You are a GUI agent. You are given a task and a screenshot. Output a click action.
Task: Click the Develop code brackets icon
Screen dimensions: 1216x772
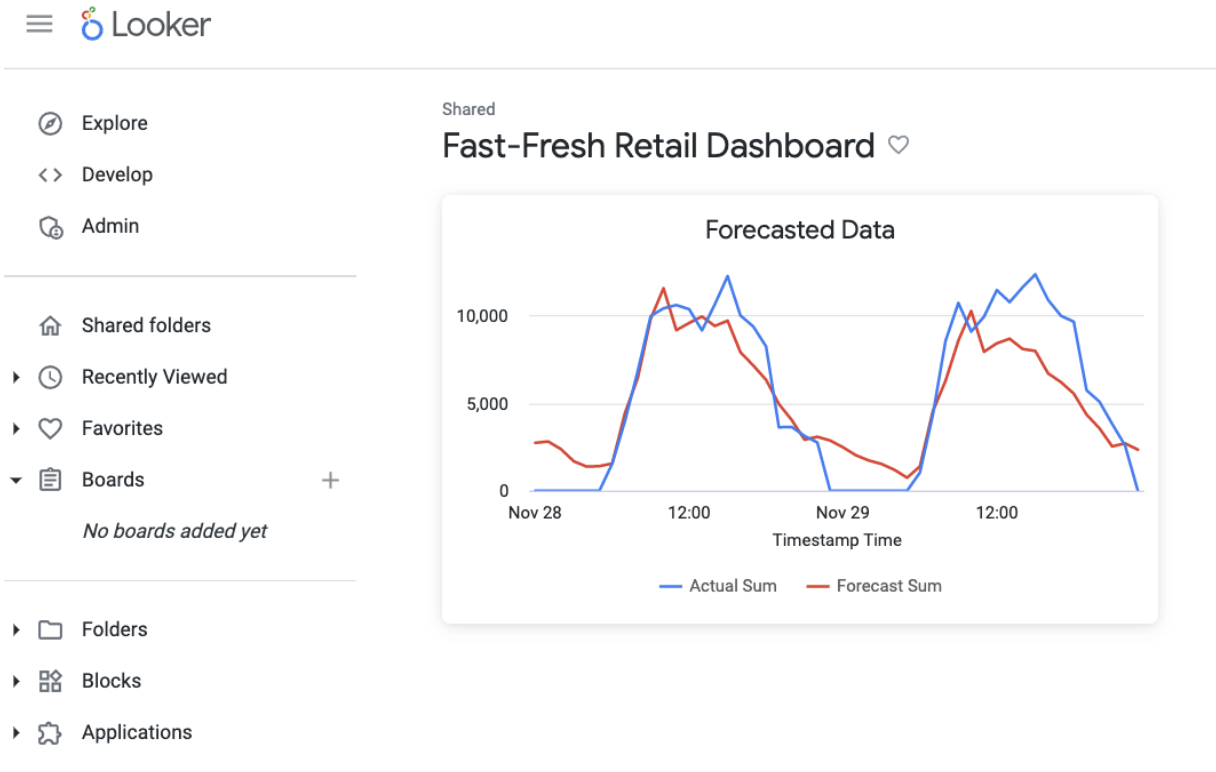point(50,175)
